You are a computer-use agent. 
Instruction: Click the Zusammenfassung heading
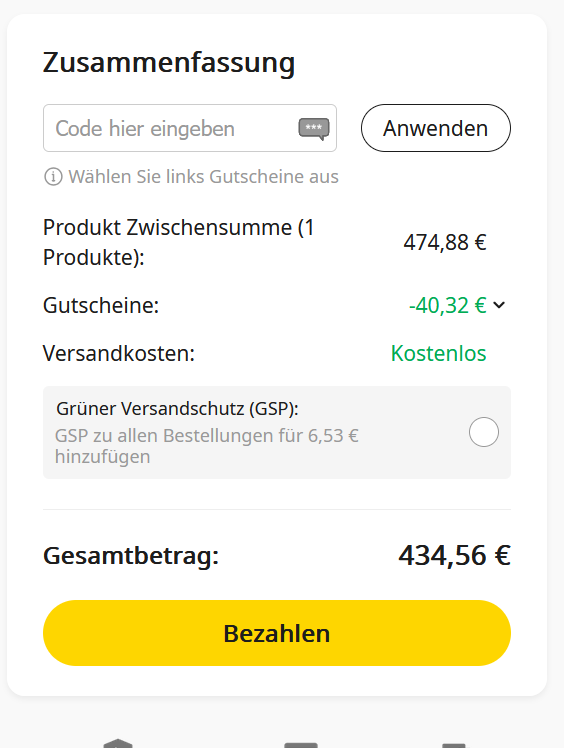pos(169,62)
